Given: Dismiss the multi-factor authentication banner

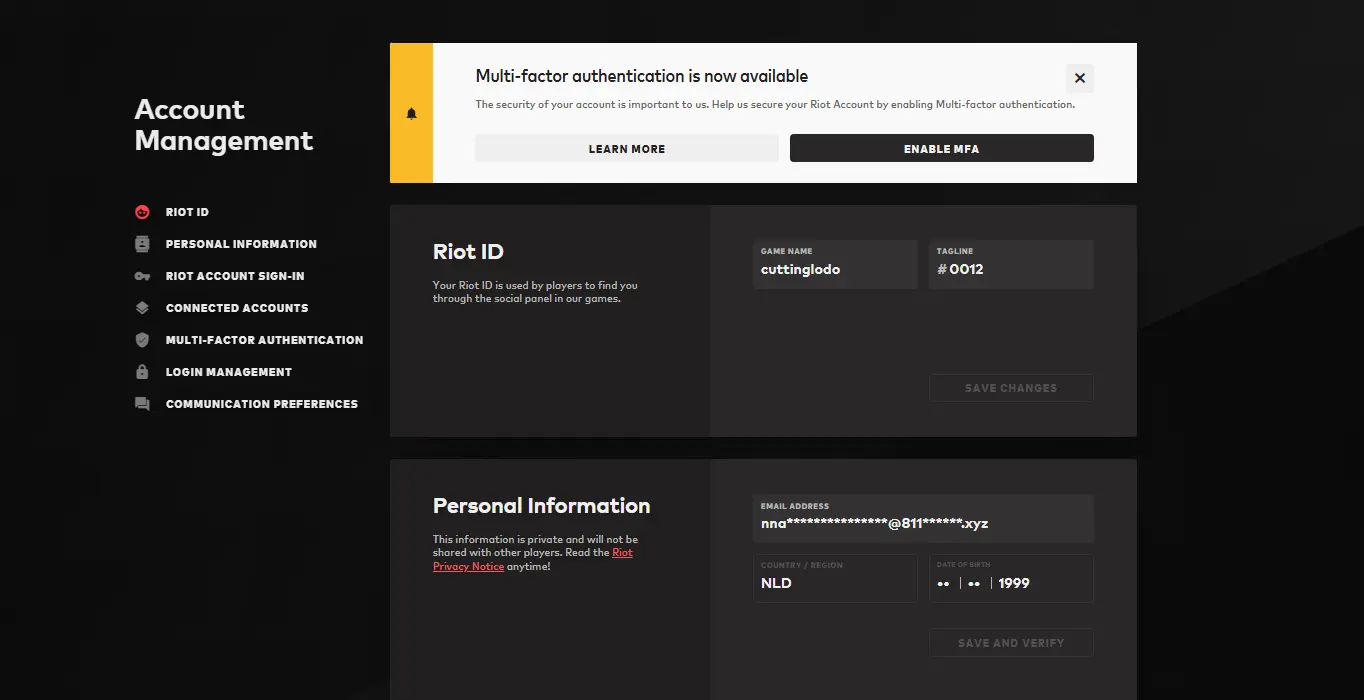Looking at the screenshot, I should pyautogui.click(x=1079, y=78).
